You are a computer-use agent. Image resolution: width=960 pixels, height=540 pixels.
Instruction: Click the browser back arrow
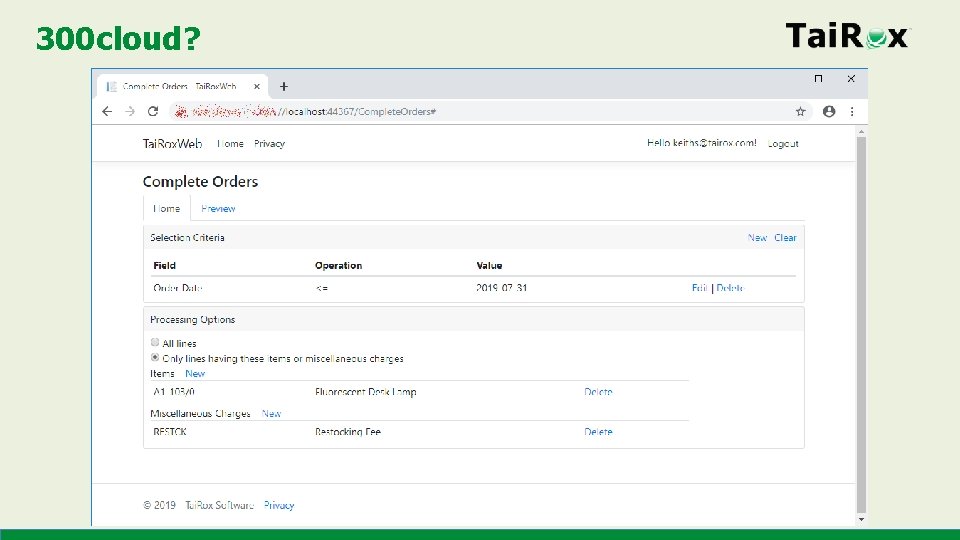[107, 111]
